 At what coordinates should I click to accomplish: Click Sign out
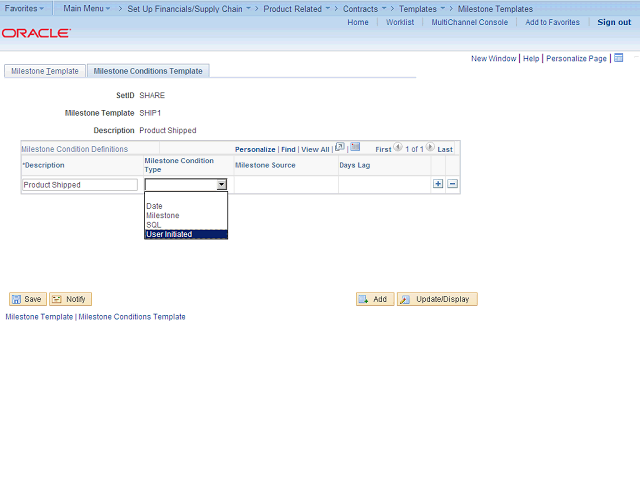(614, 22)
